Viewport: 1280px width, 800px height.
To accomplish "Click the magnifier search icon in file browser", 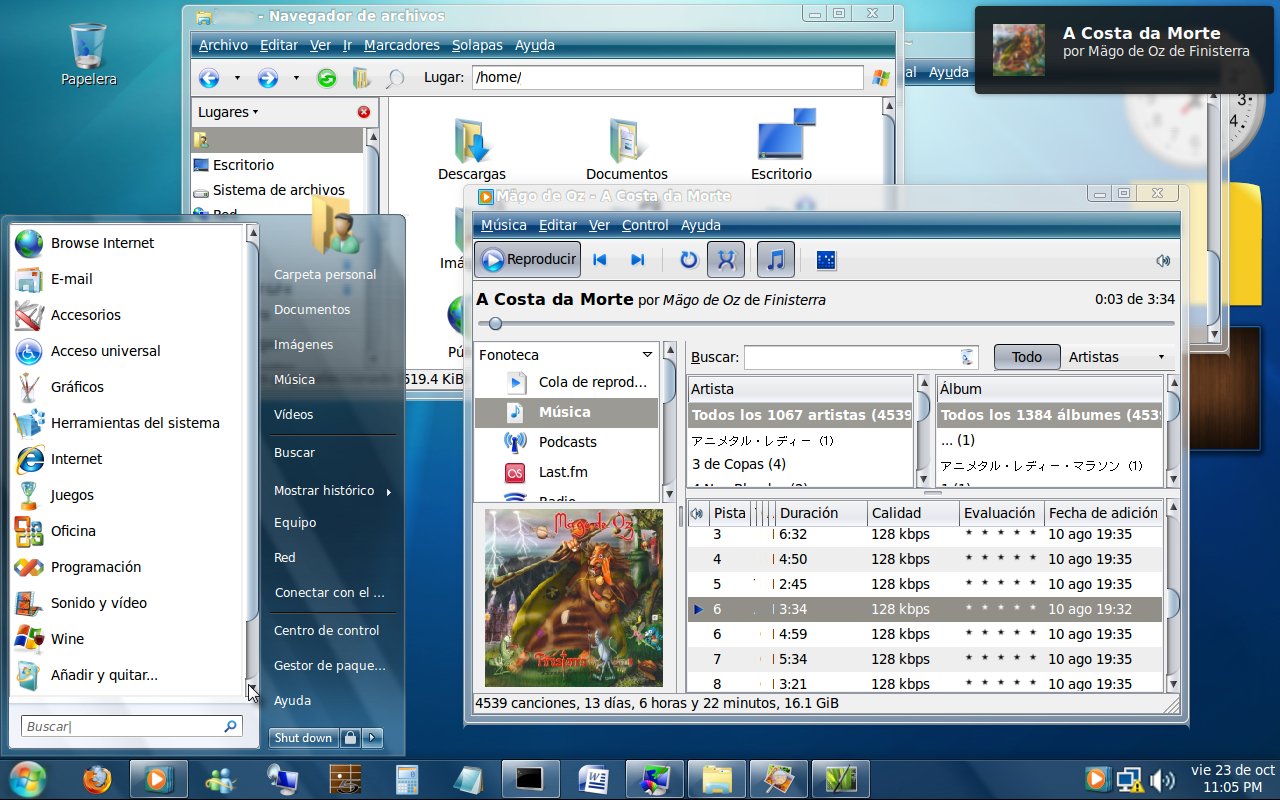I will [x=395, y=78].
